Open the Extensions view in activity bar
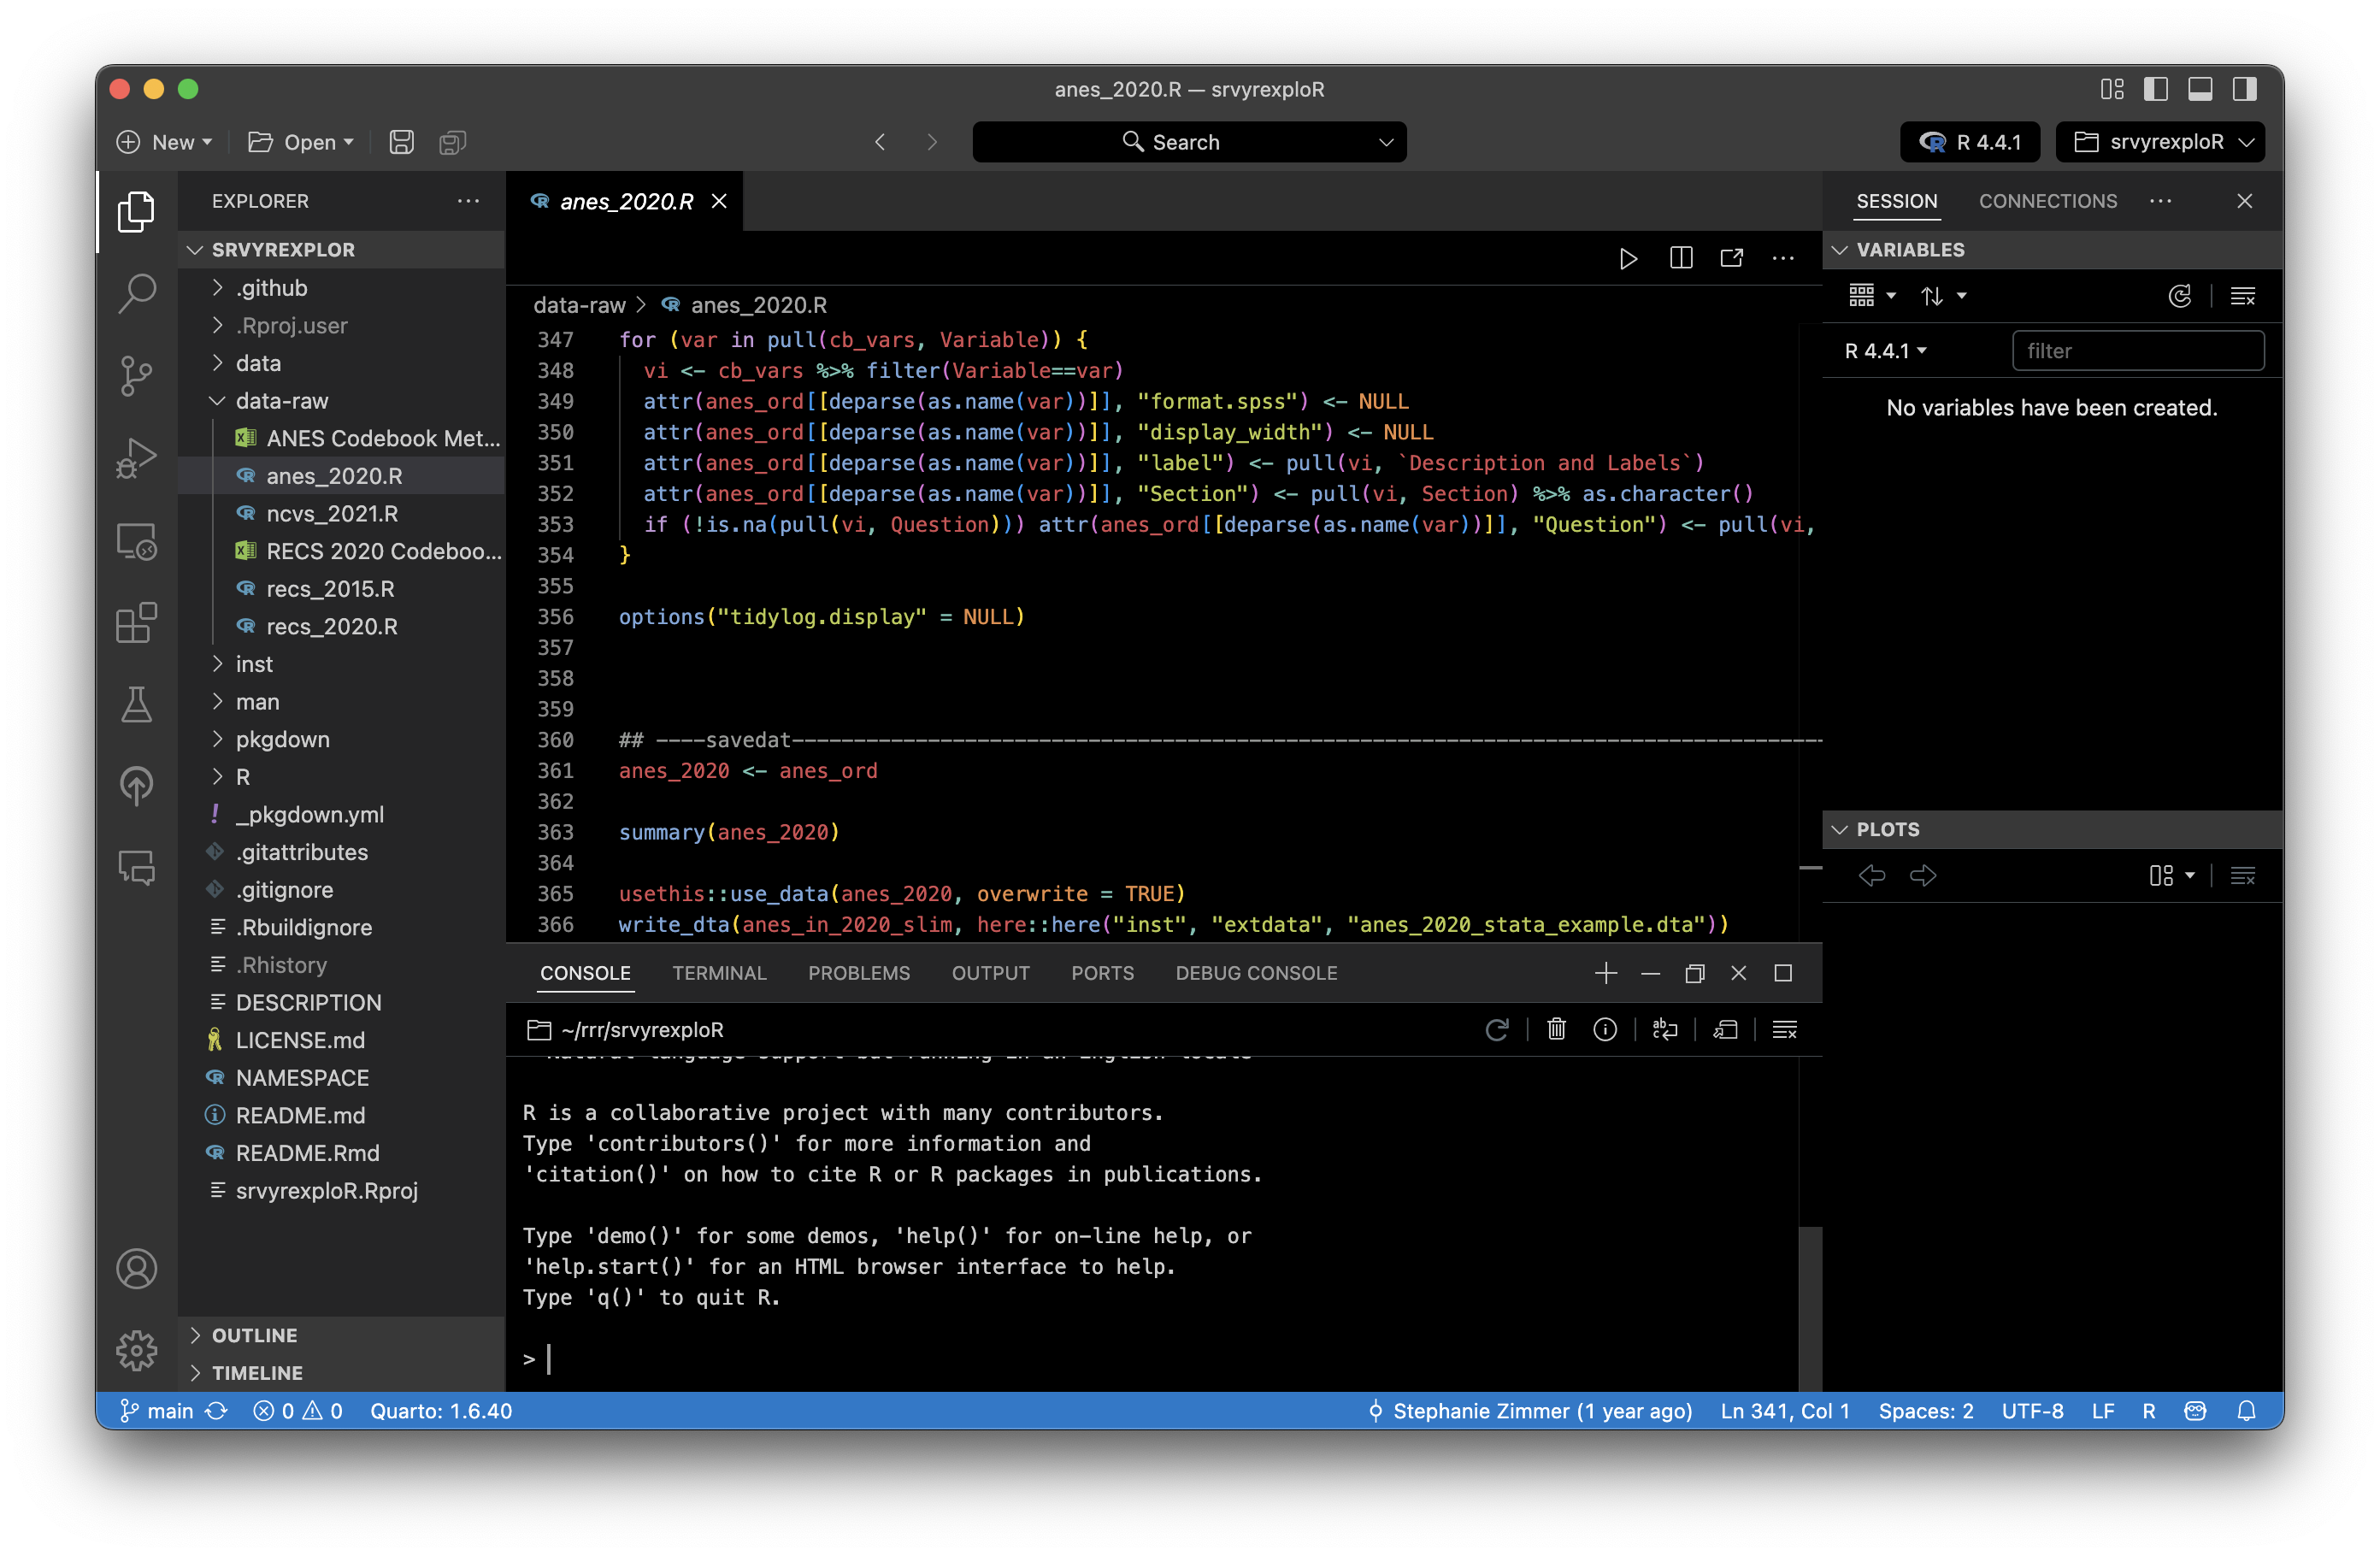 136,623
